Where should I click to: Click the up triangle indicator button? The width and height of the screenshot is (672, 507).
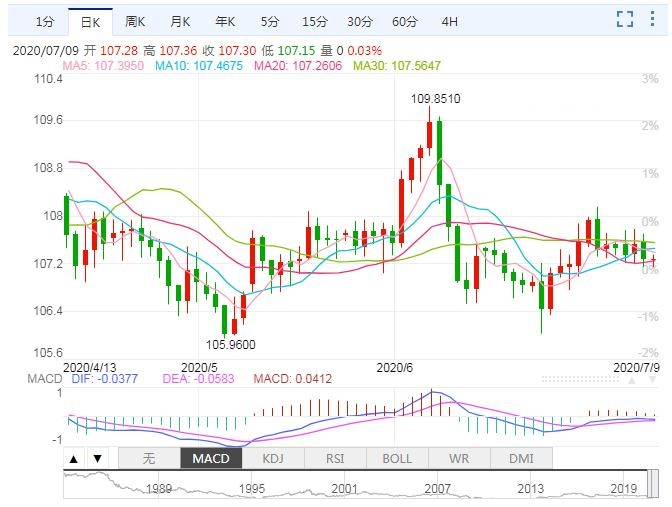74,459
